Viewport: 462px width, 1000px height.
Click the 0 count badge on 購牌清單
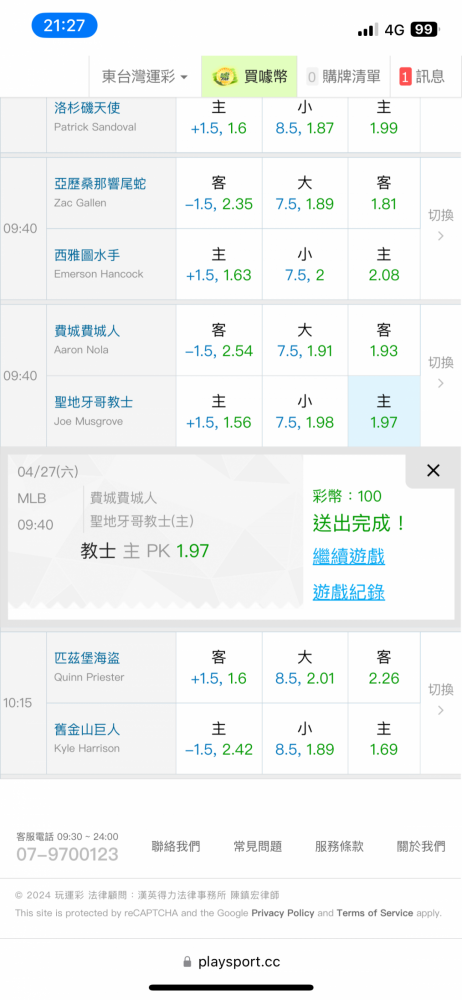pos(312,77)
